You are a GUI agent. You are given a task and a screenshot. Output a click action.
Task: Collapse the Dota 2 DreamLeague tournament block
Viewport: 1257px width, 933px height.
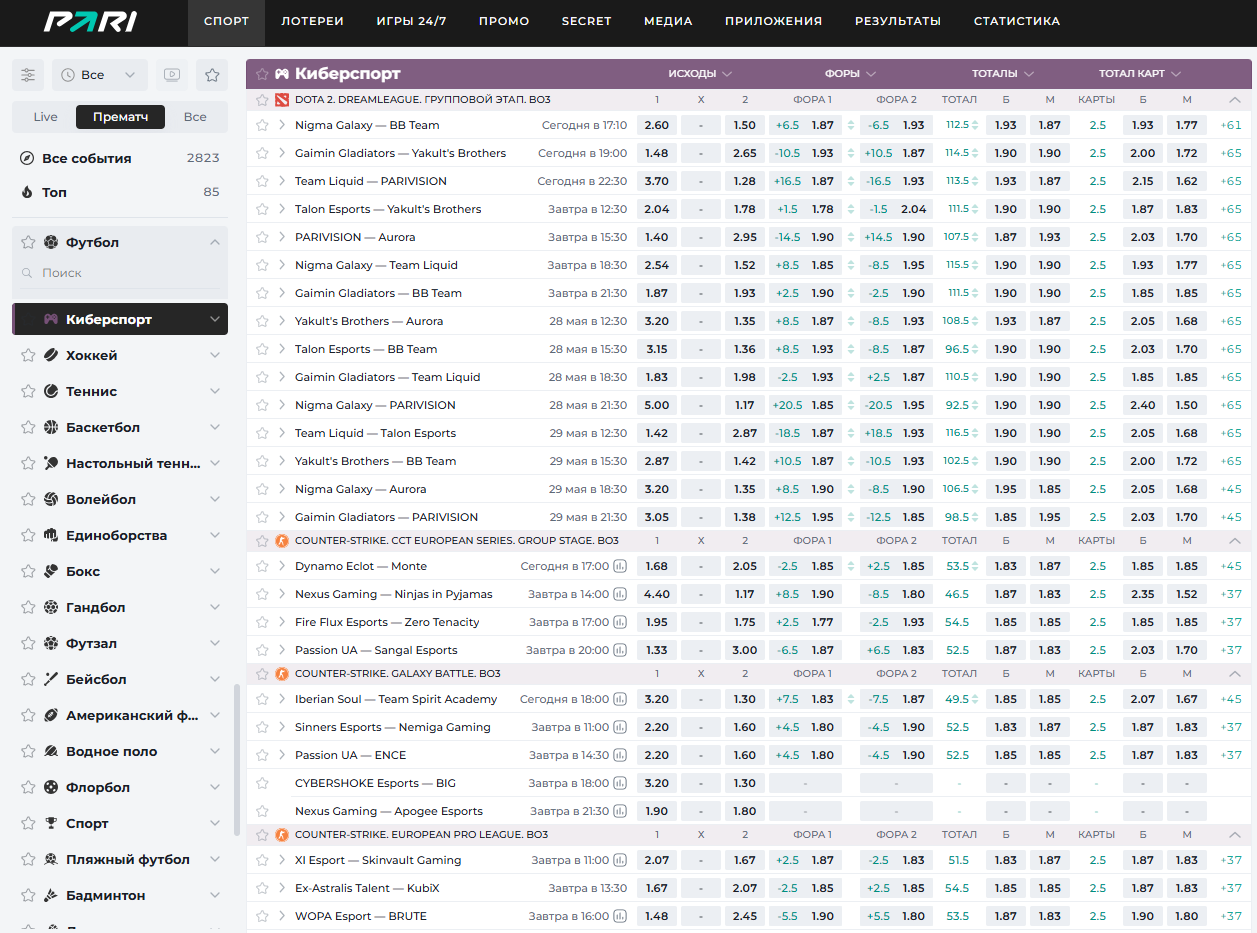[1234, 100]
